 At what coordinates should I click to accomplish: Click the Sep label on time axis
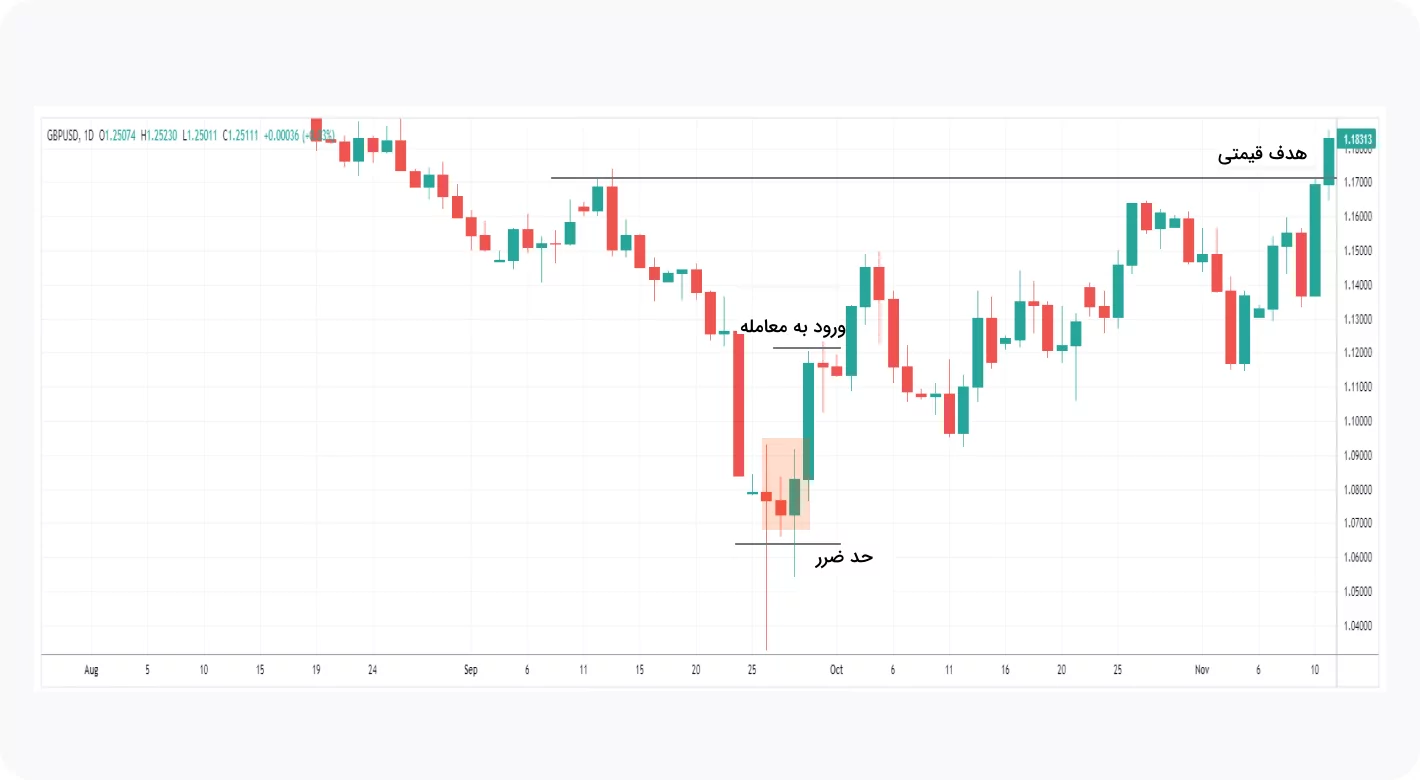[x=470, y=670]
